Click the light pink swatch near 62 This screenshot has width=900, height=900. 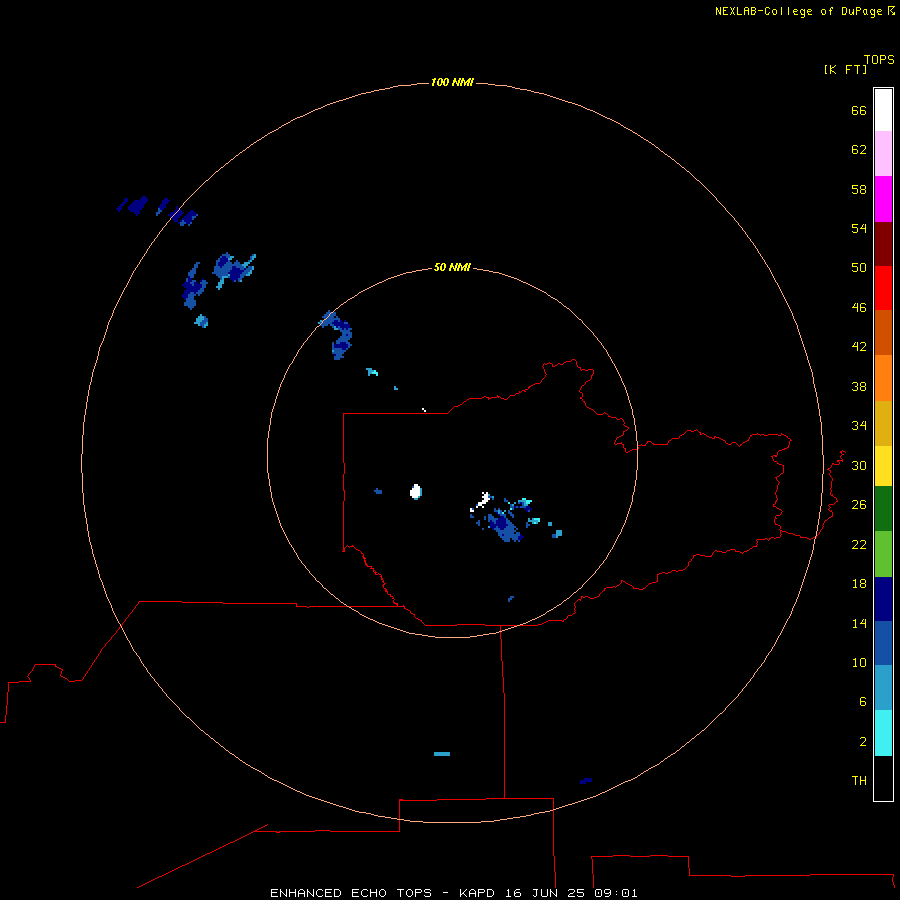pos(883,153)
